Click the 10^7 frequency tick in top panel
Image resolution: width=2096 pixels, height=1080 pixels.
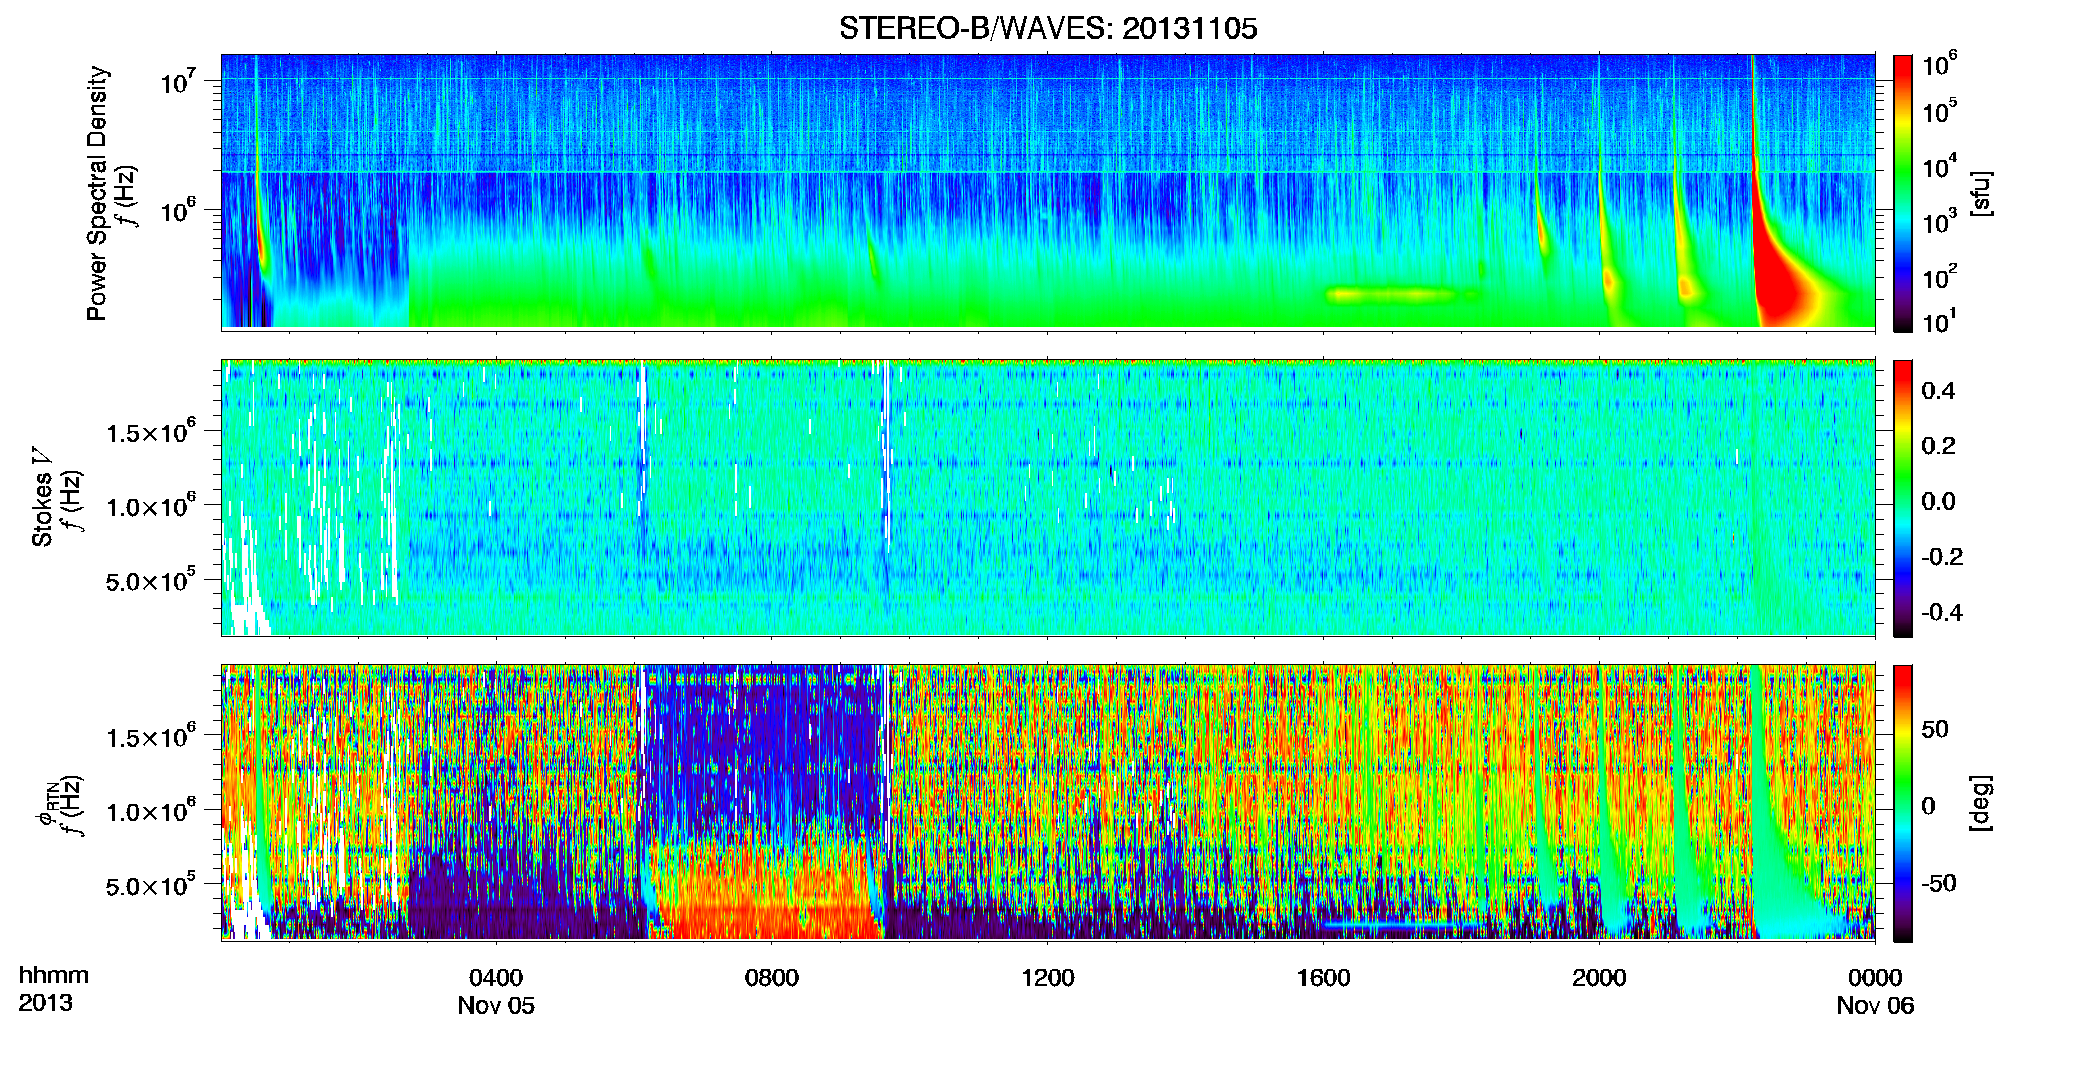coord(179,81)
